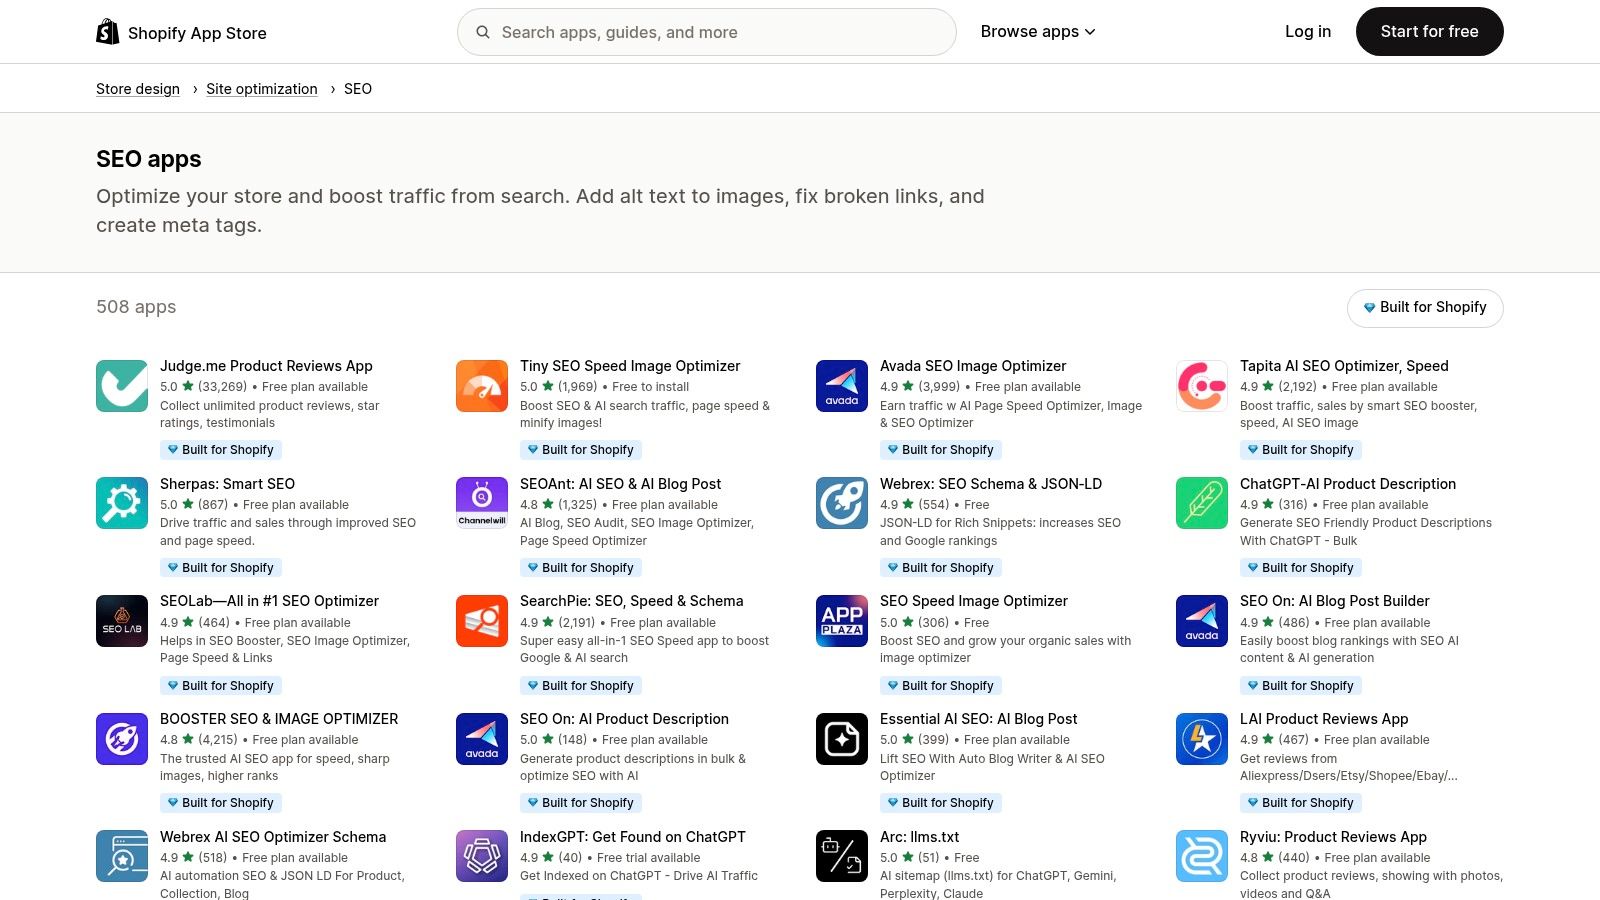Select the Tiny SEO Speed Image Optimizer icon
Image resolution: width=1600 pixels, height=900 pixels.
(481, 385)
